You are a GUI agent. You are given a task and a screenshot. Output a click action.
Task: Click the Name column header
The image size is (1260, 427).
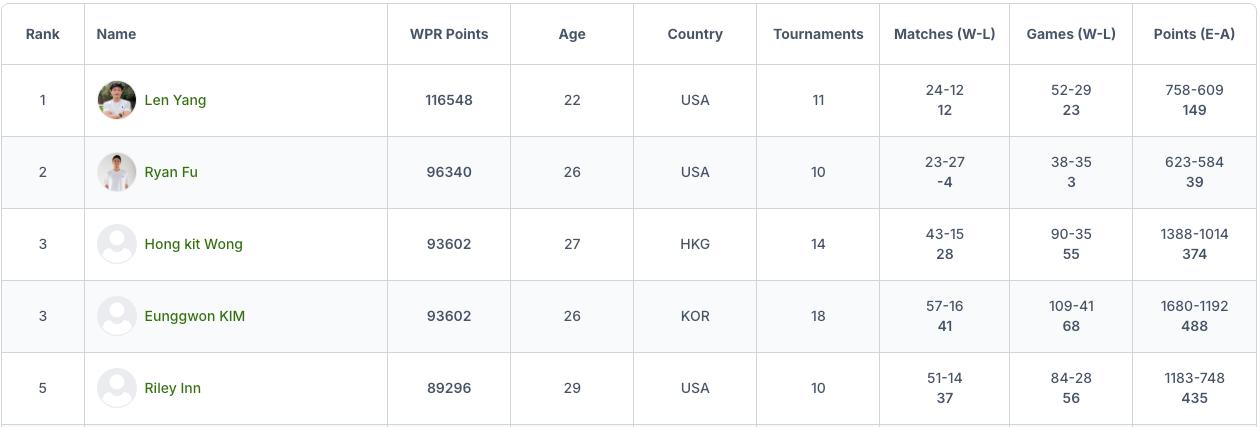click(x=116, y=34)
